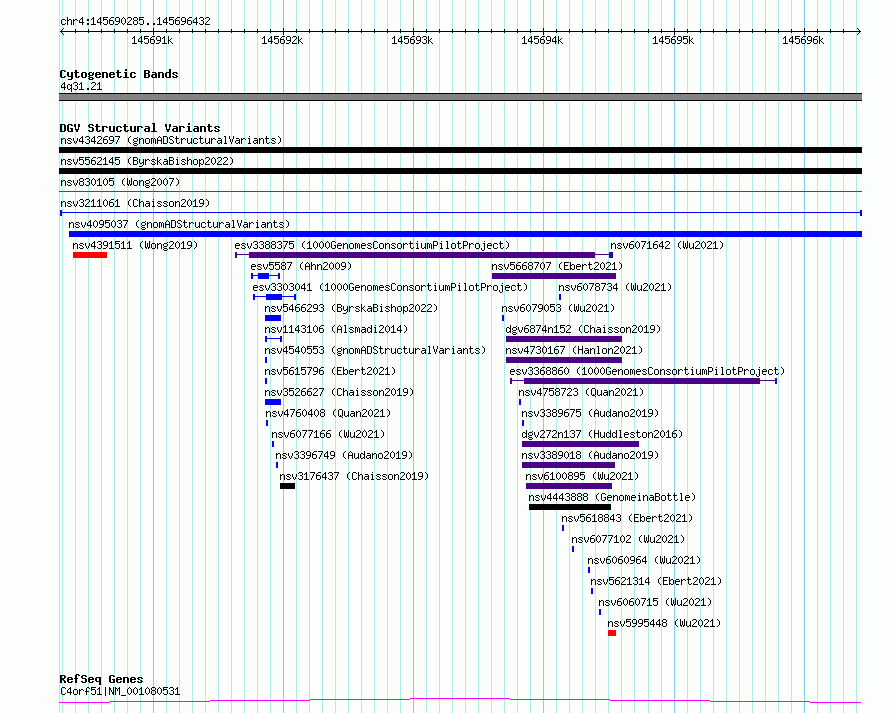Image resolution: width=890 pixels, height=713 pixels.
Task: Click nsv5668707 (Ebert2021) label
Action: pos(557,266)
